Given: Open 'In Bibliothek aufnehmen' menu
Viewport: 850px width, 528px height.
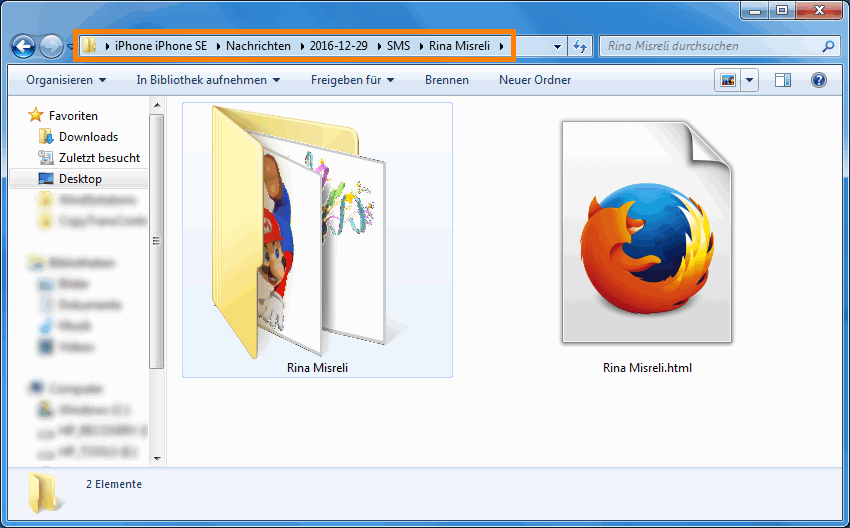Looking at the screenshot, I should 208,80.
